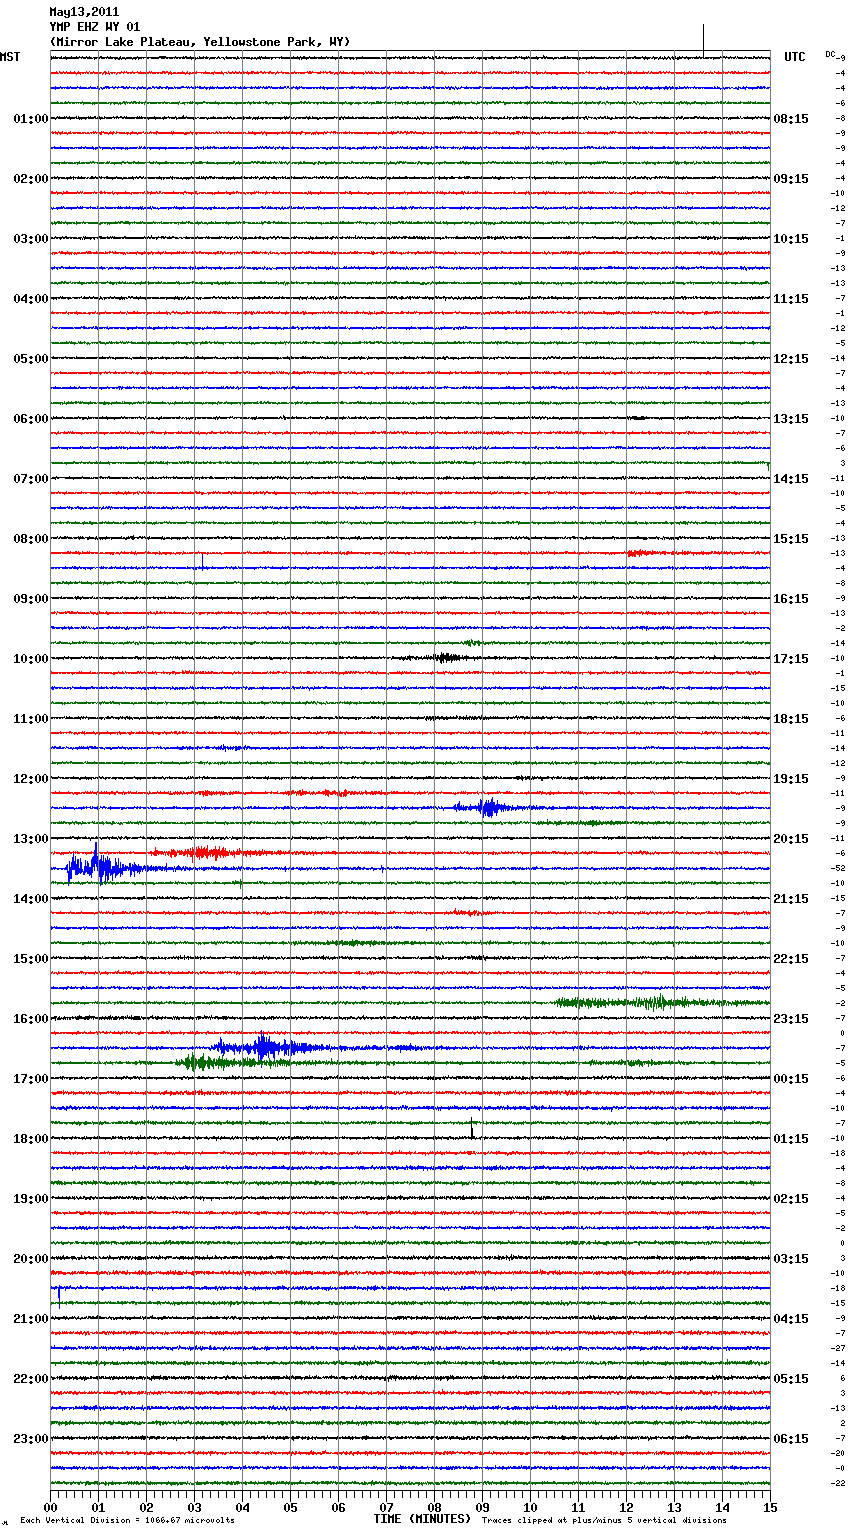Click the 11:15 UTC time label
Image resolution: width=850 pixels, height=1534 pixels.
[791, 299]
